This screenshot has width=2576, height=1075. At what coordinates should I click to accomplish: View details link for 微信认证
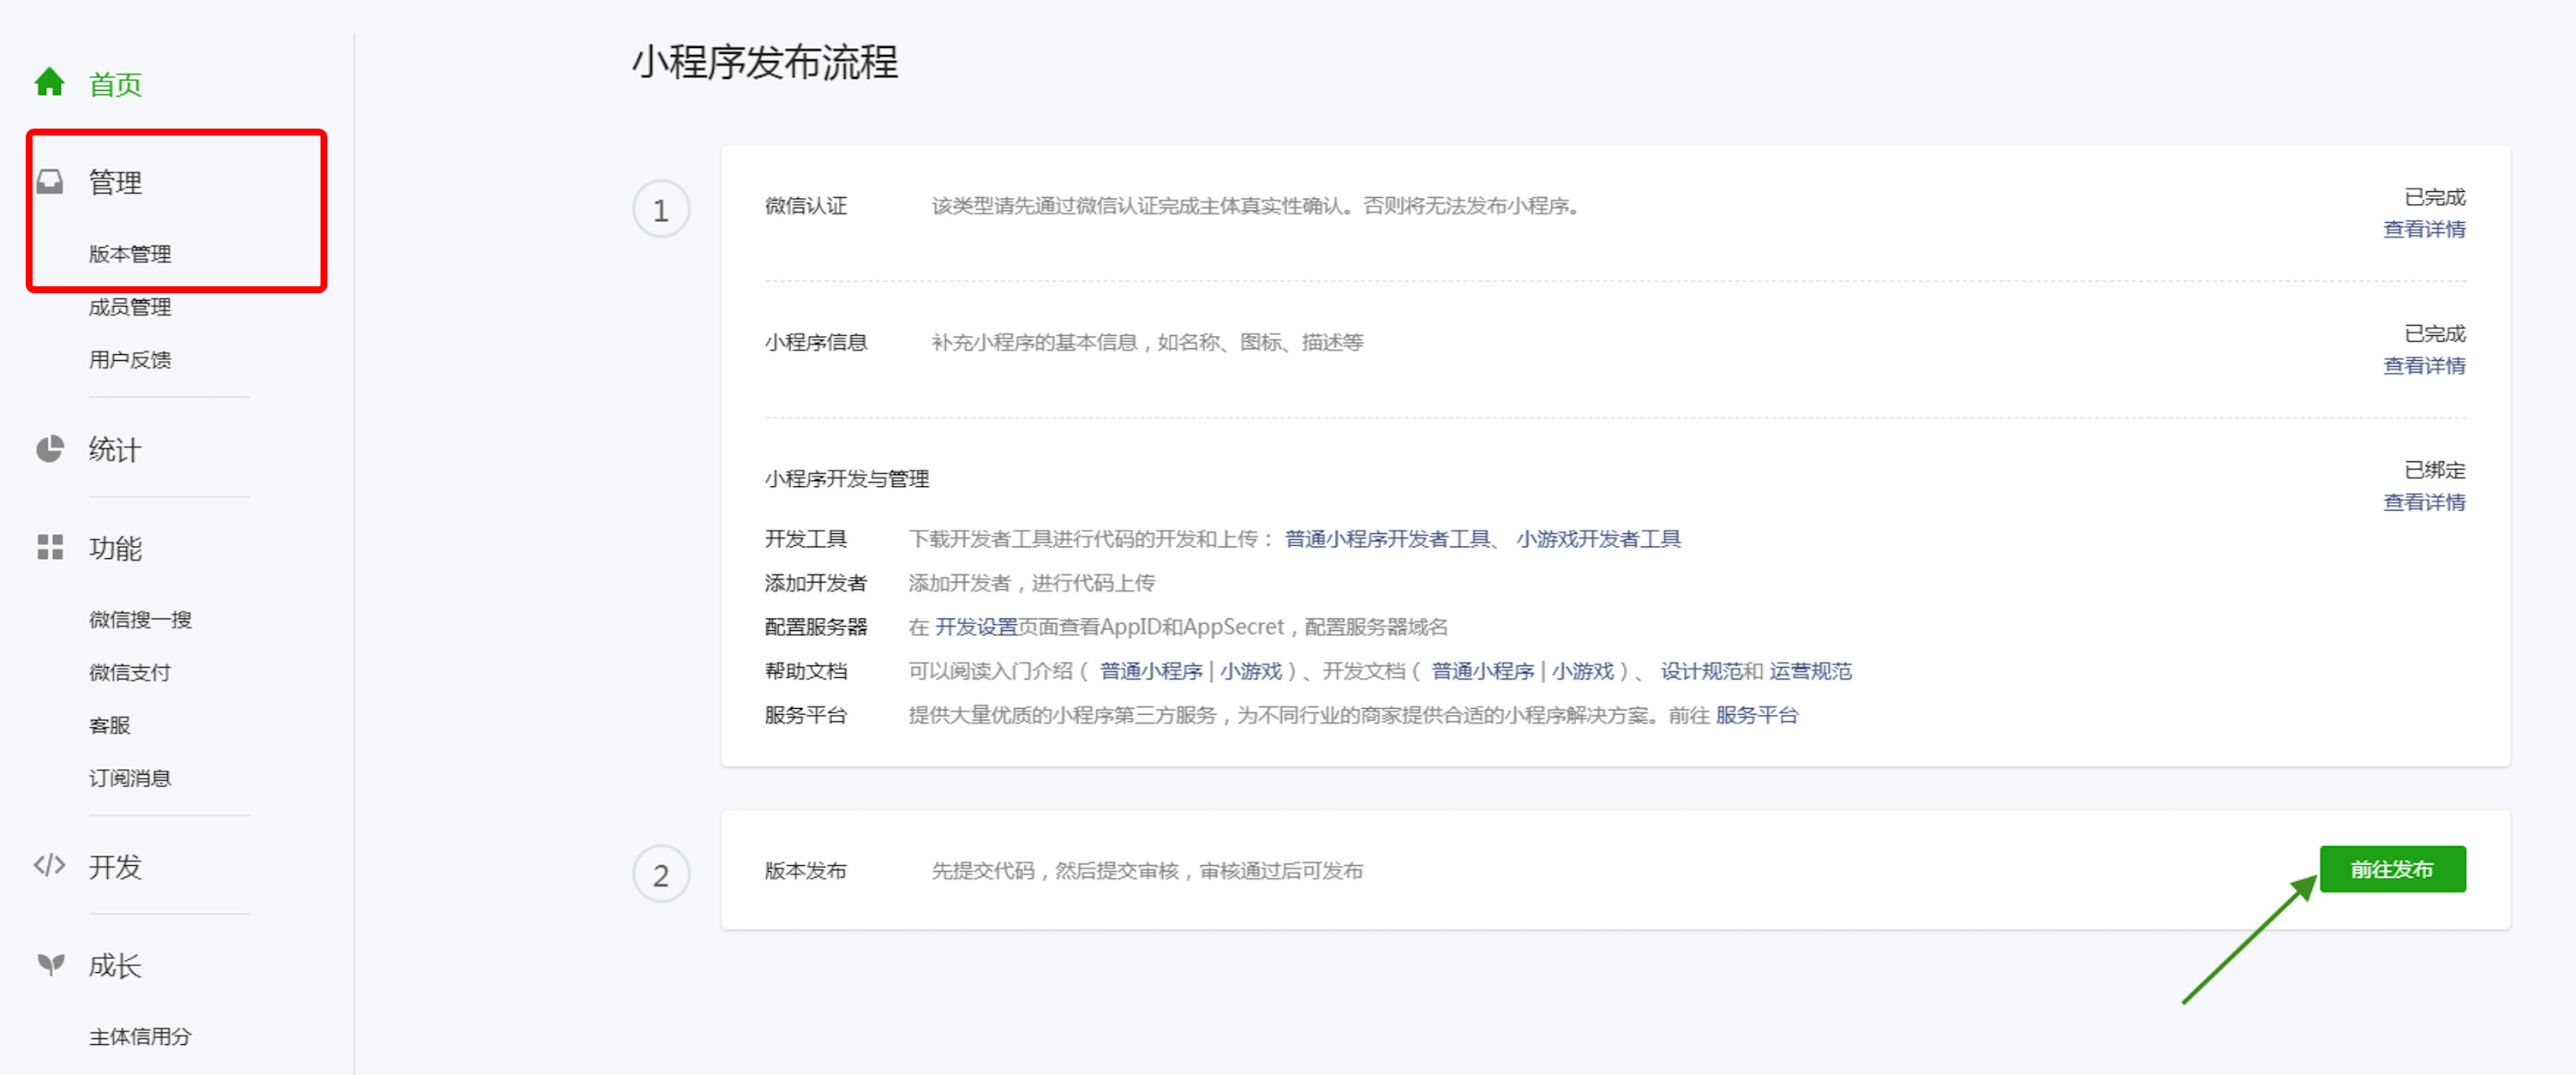(2424, 229)
